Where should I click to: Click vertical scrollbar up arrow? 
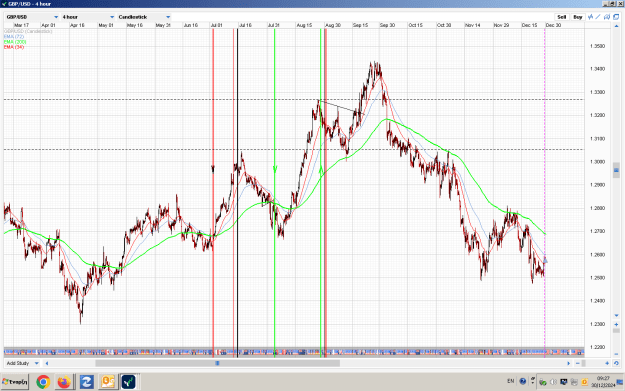(x=616, y=26)
